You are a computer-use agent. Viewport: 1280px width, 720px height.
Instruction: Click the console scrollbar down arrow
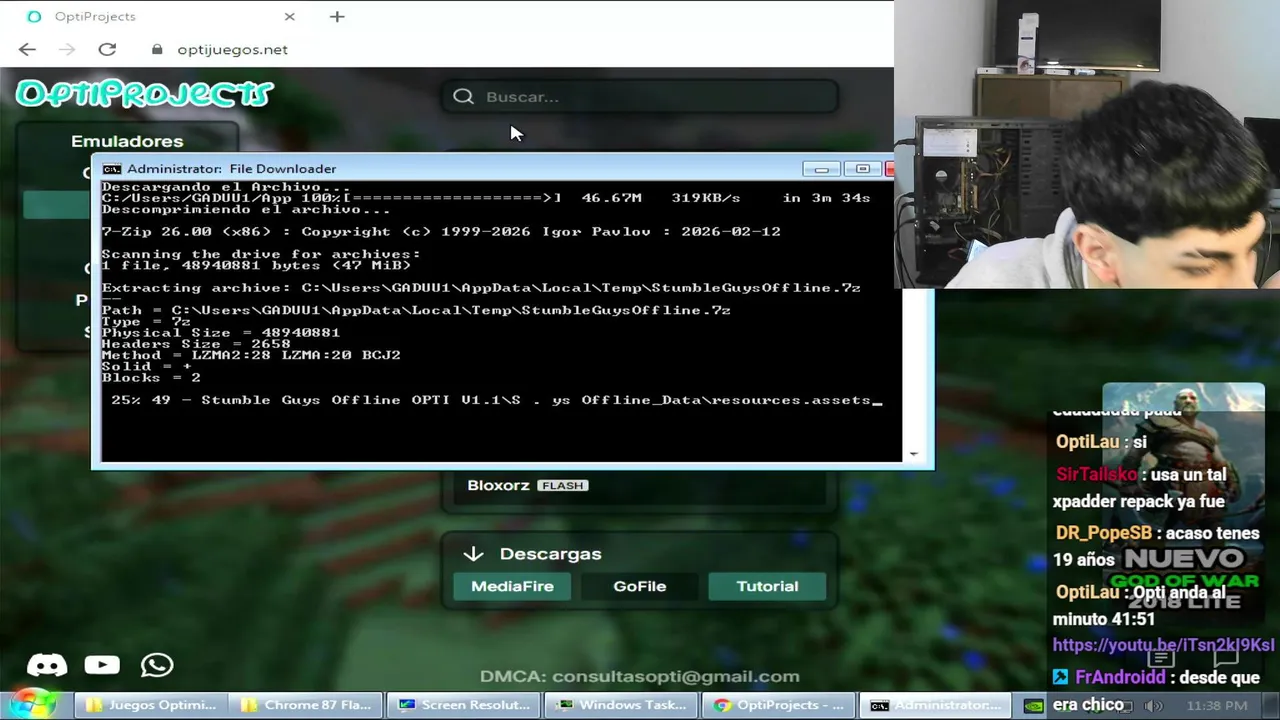913,454
